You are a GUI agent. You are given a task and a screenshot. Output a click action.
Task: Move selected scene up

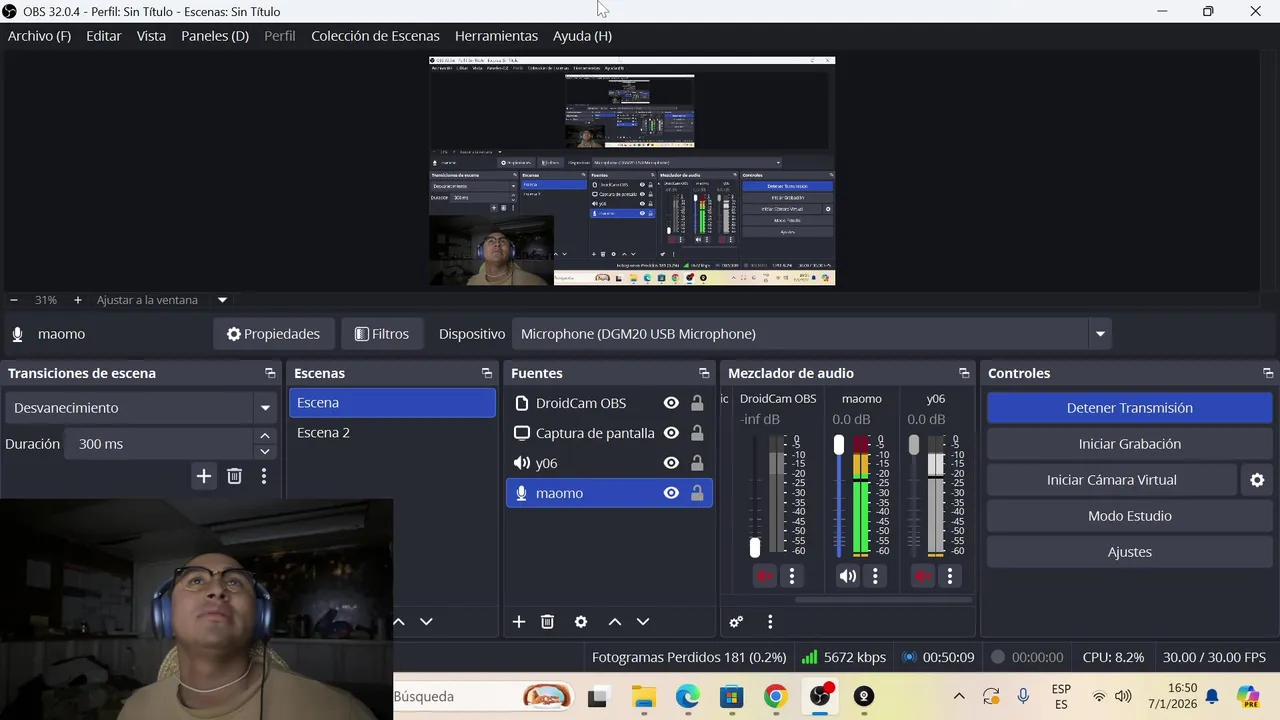click(x=399, y=622)
